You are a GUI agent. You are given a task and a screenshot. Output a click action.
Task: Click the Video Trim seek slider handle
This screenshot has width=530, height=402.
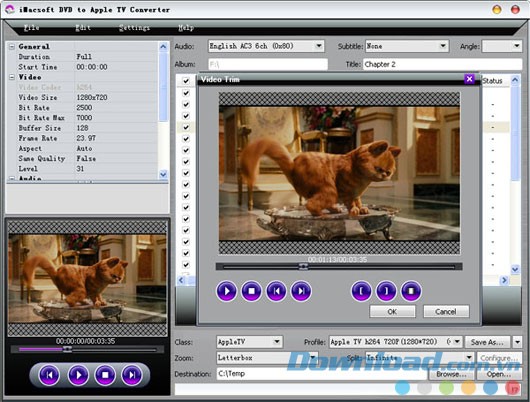point(303,267)
